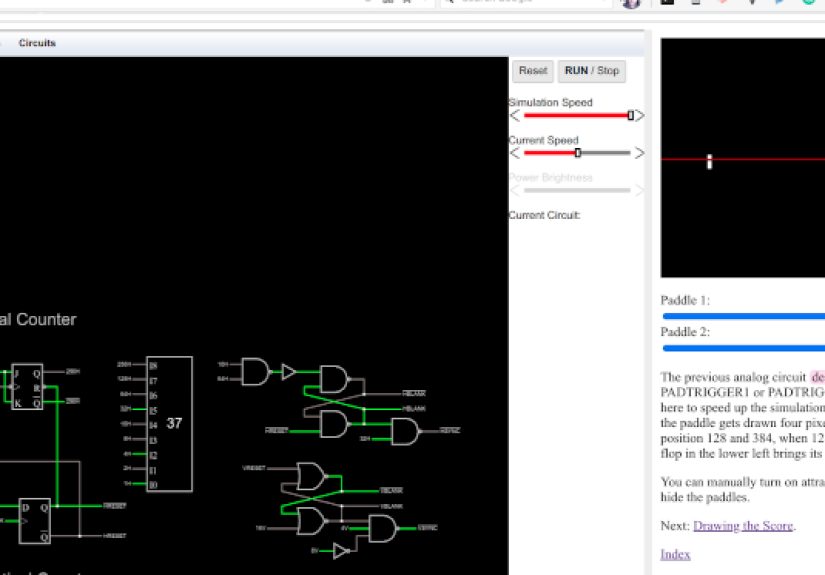Viewport: 825px width, 575px height.
Task: Click the Paddle 2 slider
Action: coord(743,348)
